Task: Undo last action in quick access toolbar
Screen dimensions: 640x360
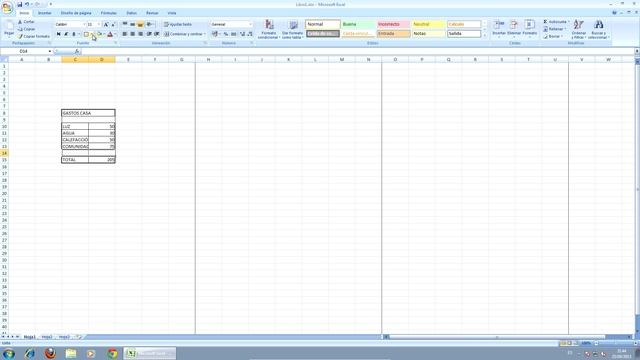Action: tap(27, 4)
